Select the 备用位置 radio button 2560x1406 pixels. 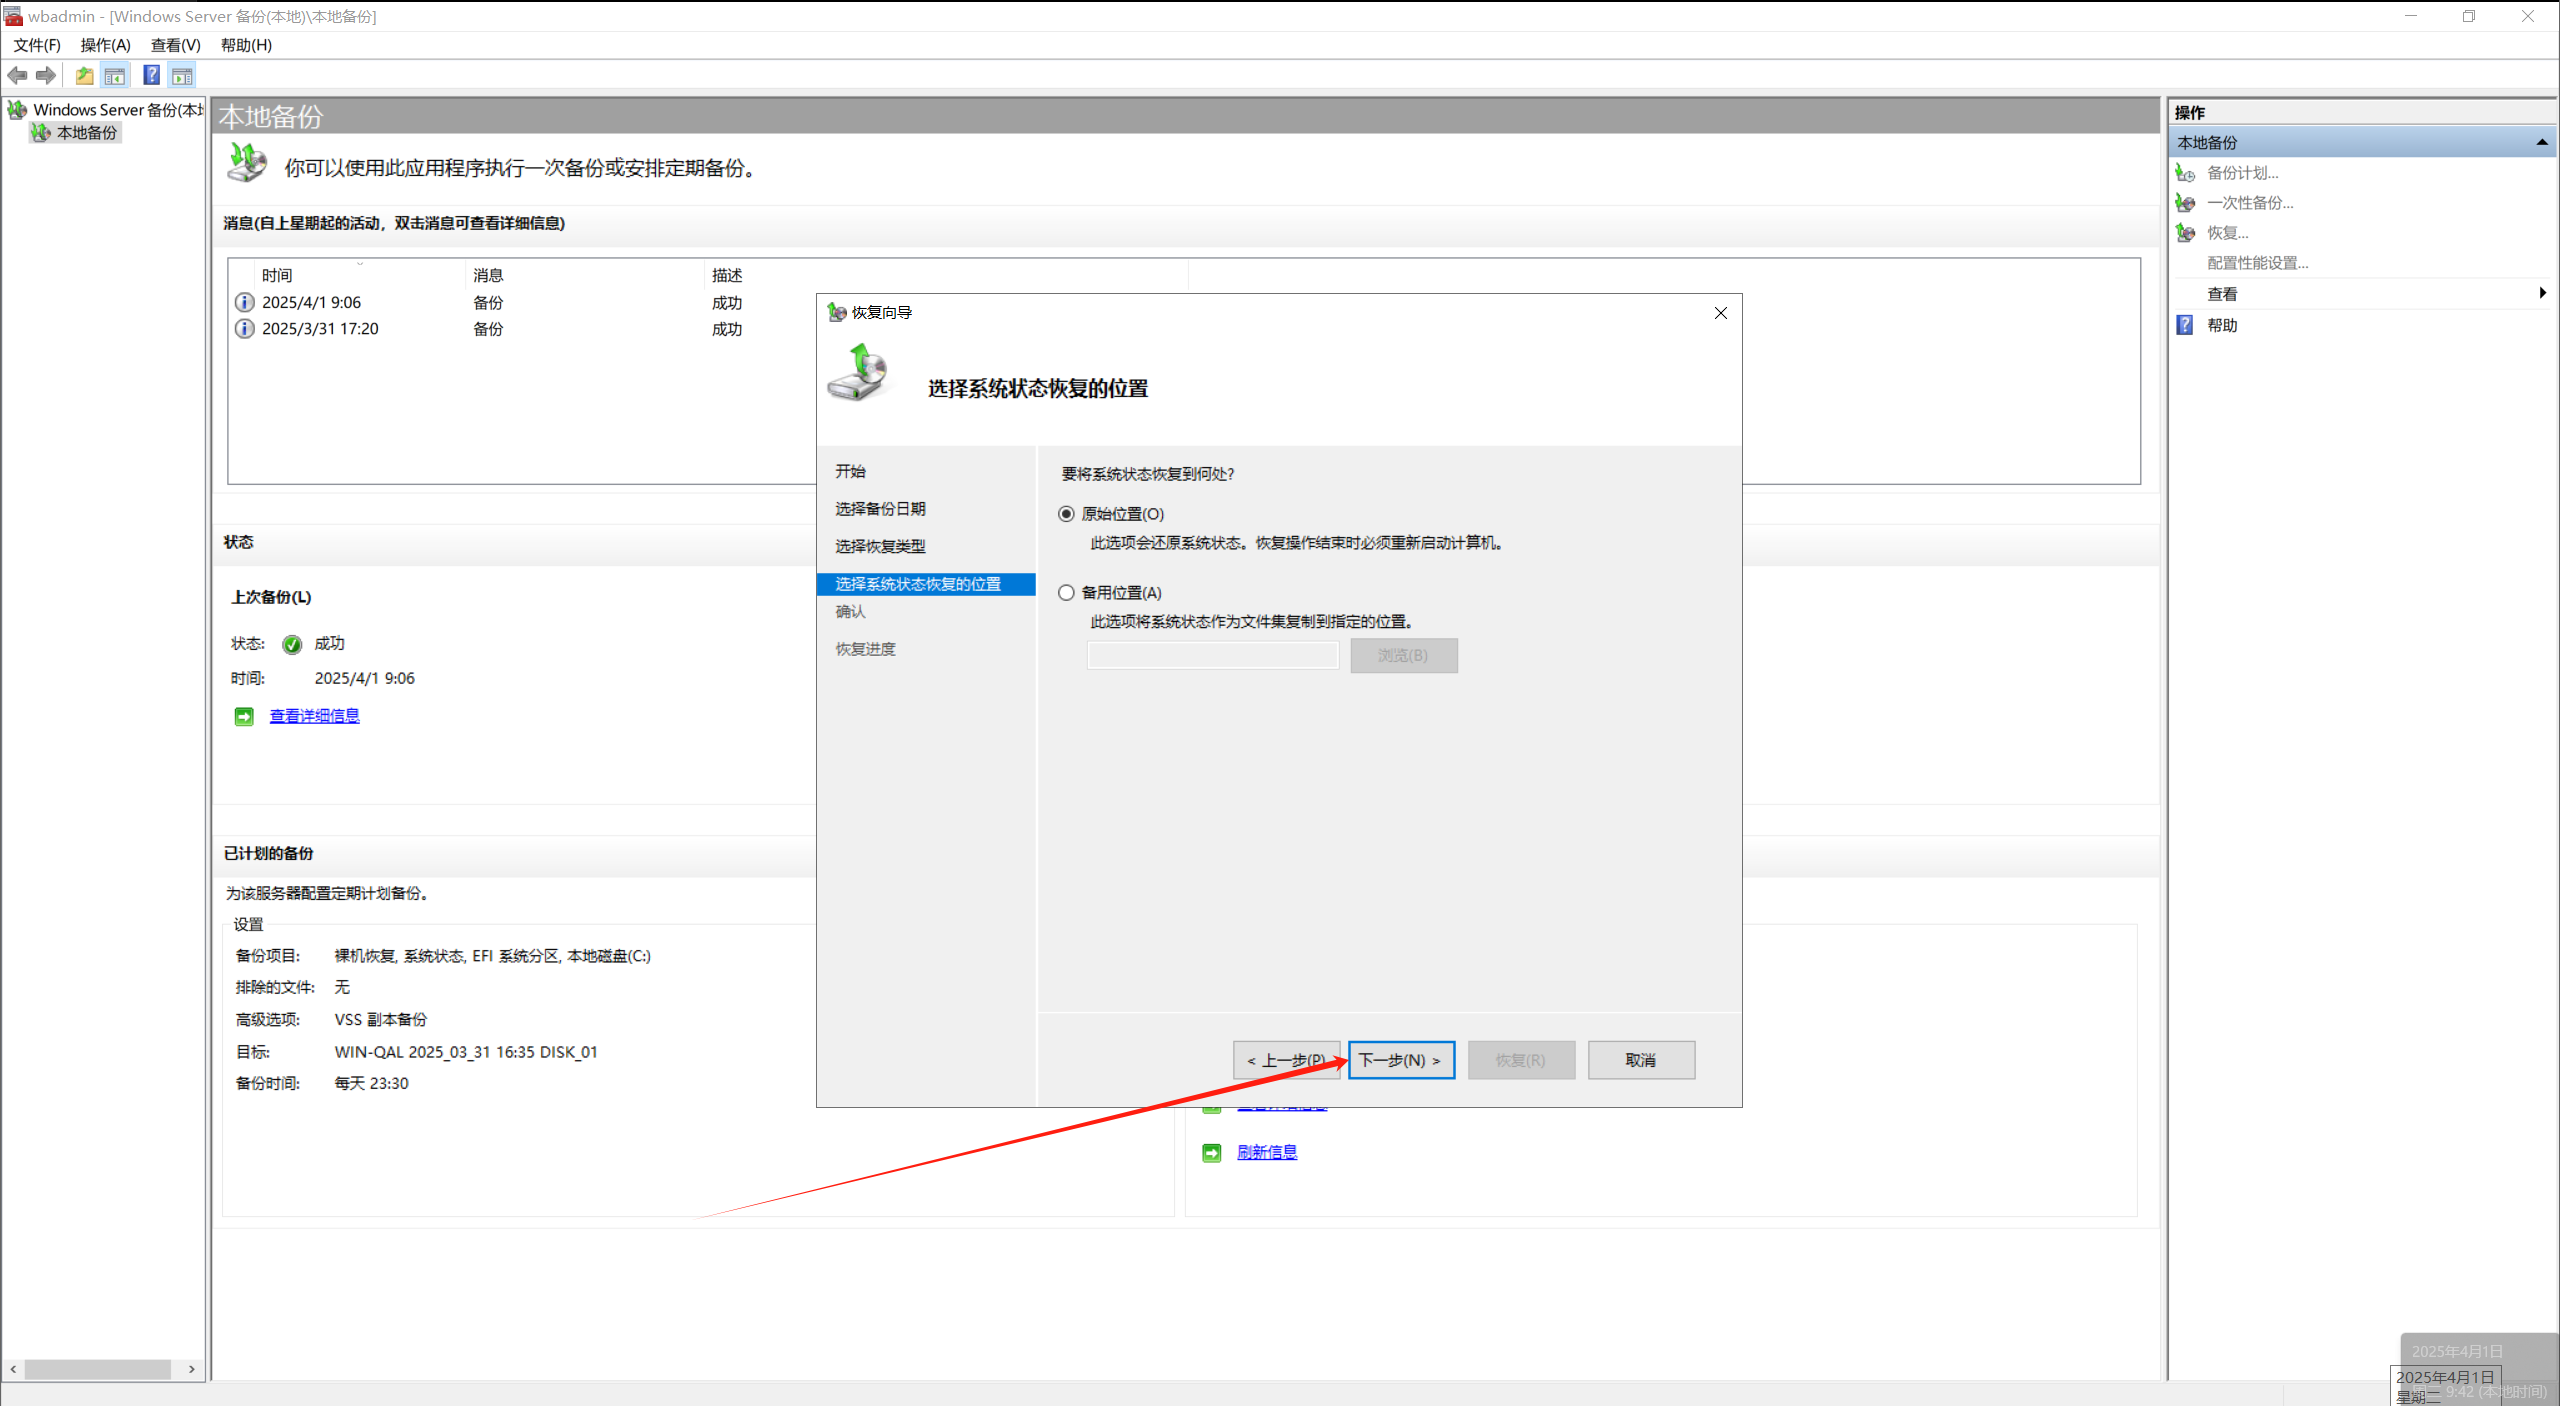[x=1066, y=593]
